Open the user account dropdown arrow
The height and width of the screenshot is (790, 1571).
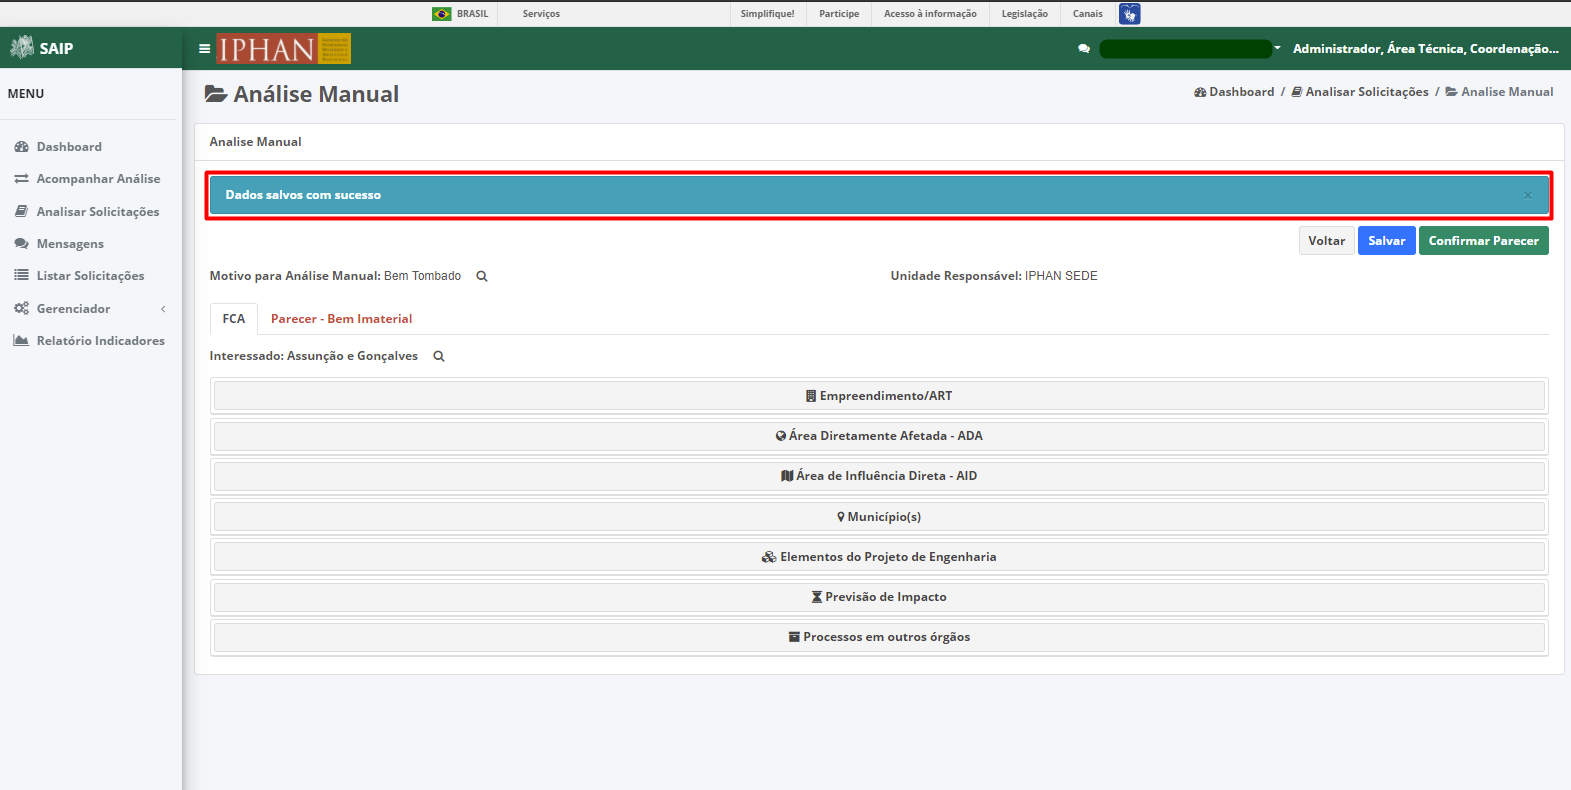pyautogui.click(x=1277, y=48)
